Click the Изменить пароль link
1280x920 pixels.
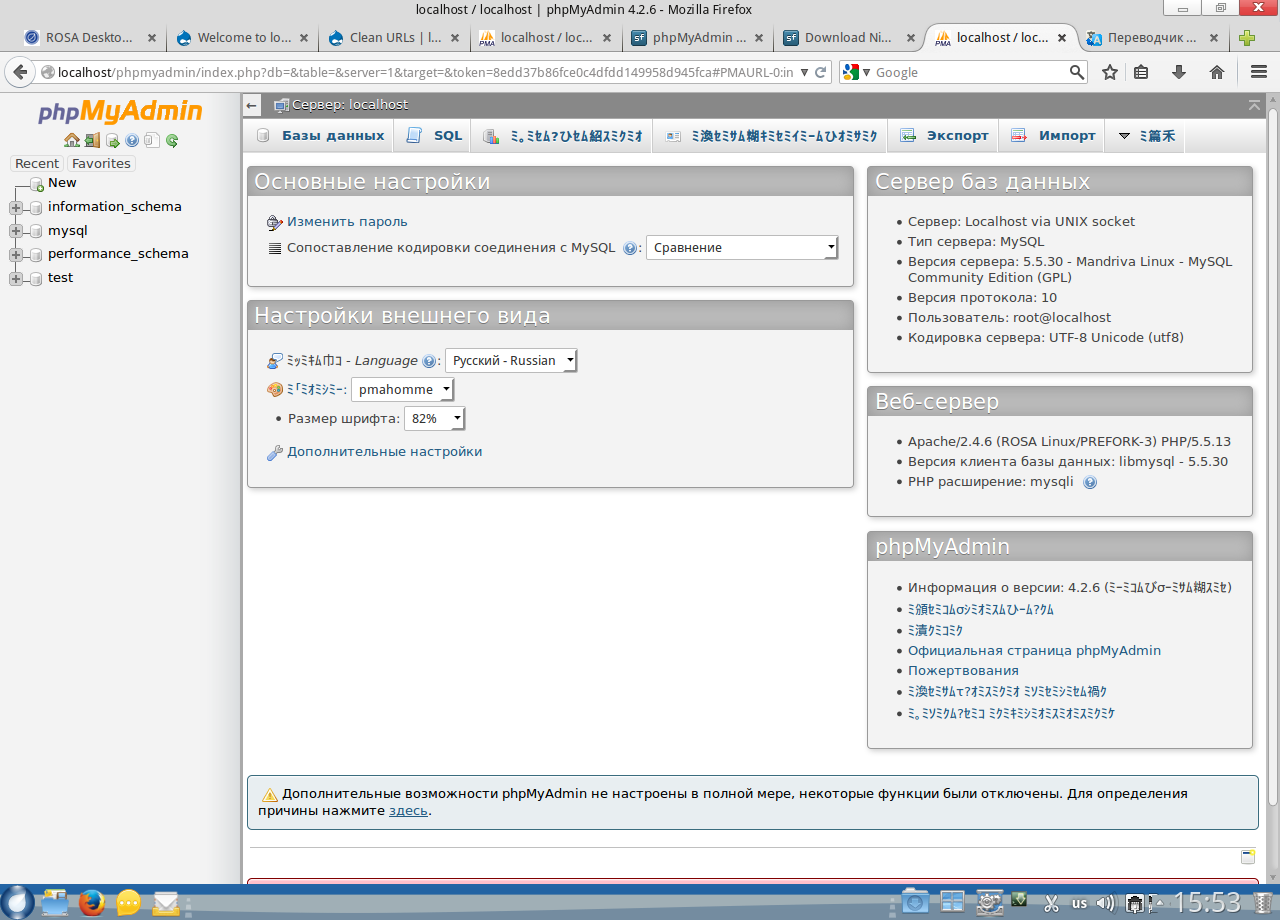click(x=347, y=222)
